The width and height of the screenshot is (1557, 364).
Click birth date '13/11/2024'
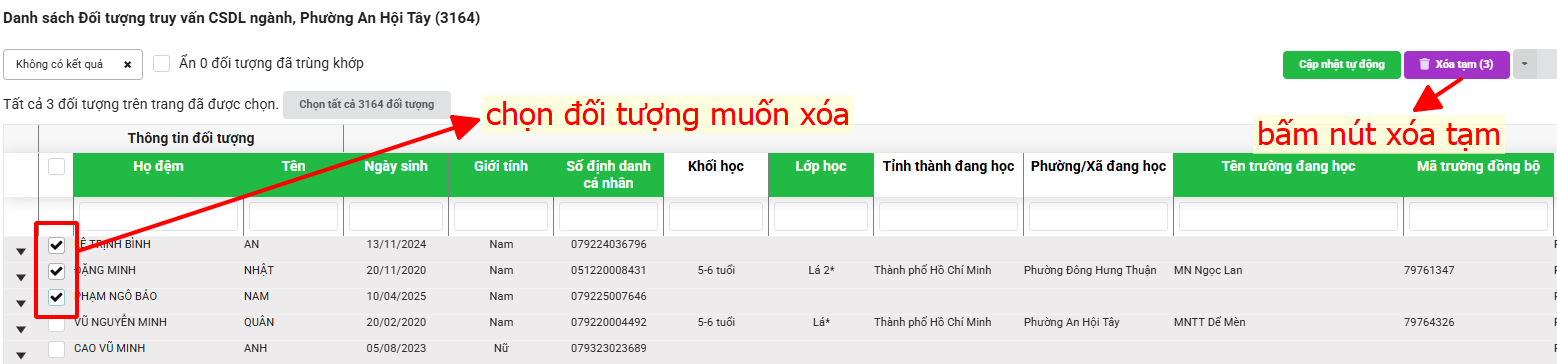point(396,244)
